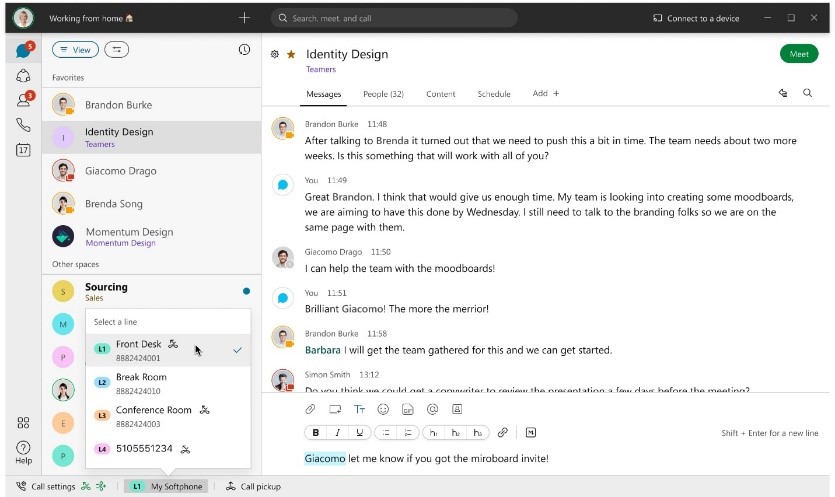Viewport: 835px width, 497px height.
Task: Expand the My Softphone line selector
Action: 167,487
